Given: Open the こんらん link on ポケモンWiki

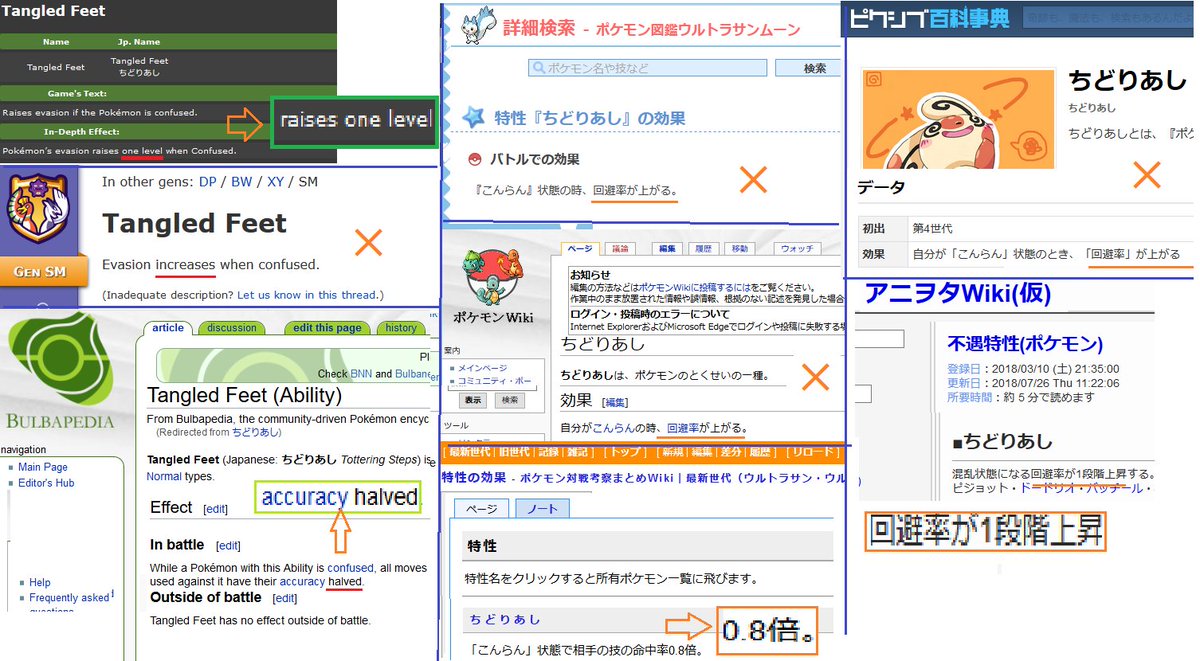Looking at the screenshot, I should [x=611, y=428].
